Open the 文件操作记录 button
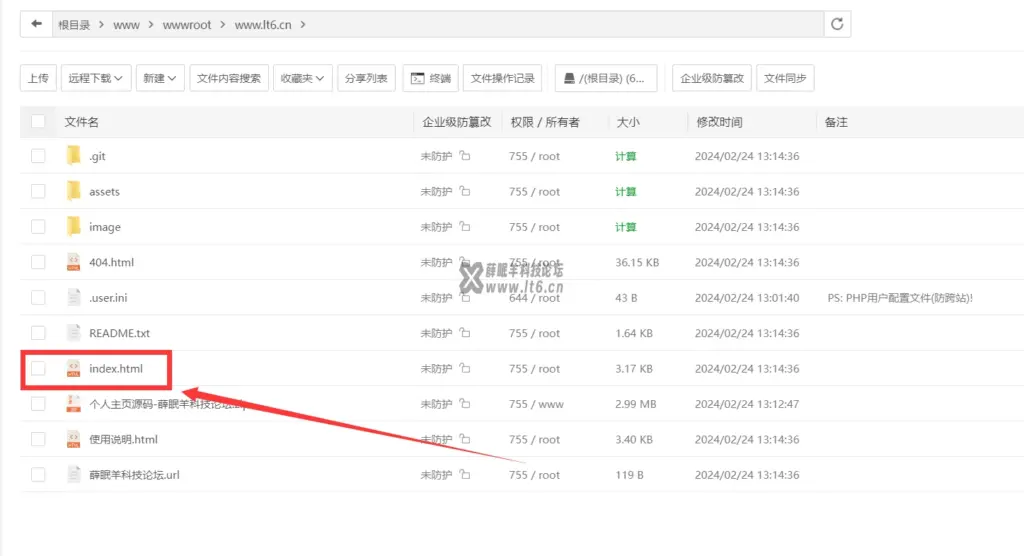Screen dimensions: 1024x556 click(x=503, y=78)
